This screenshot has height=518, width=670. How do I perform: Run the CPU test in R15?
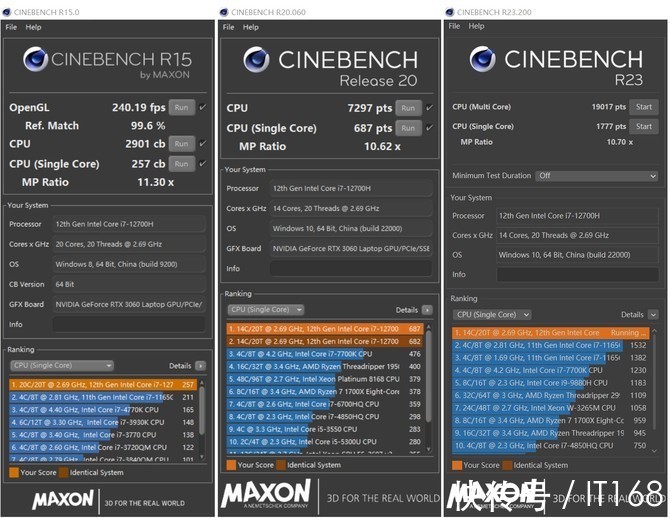pos(182,144)
